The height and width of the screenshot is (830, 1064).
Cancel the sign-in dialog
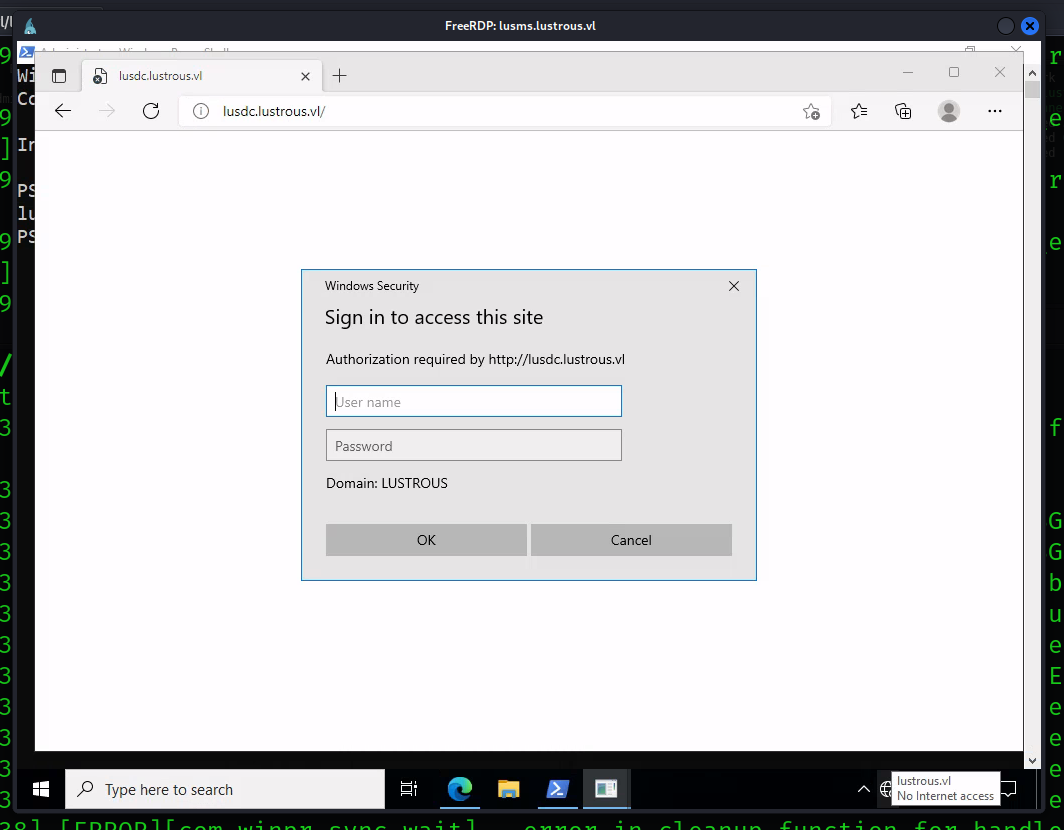click(631, 540)
